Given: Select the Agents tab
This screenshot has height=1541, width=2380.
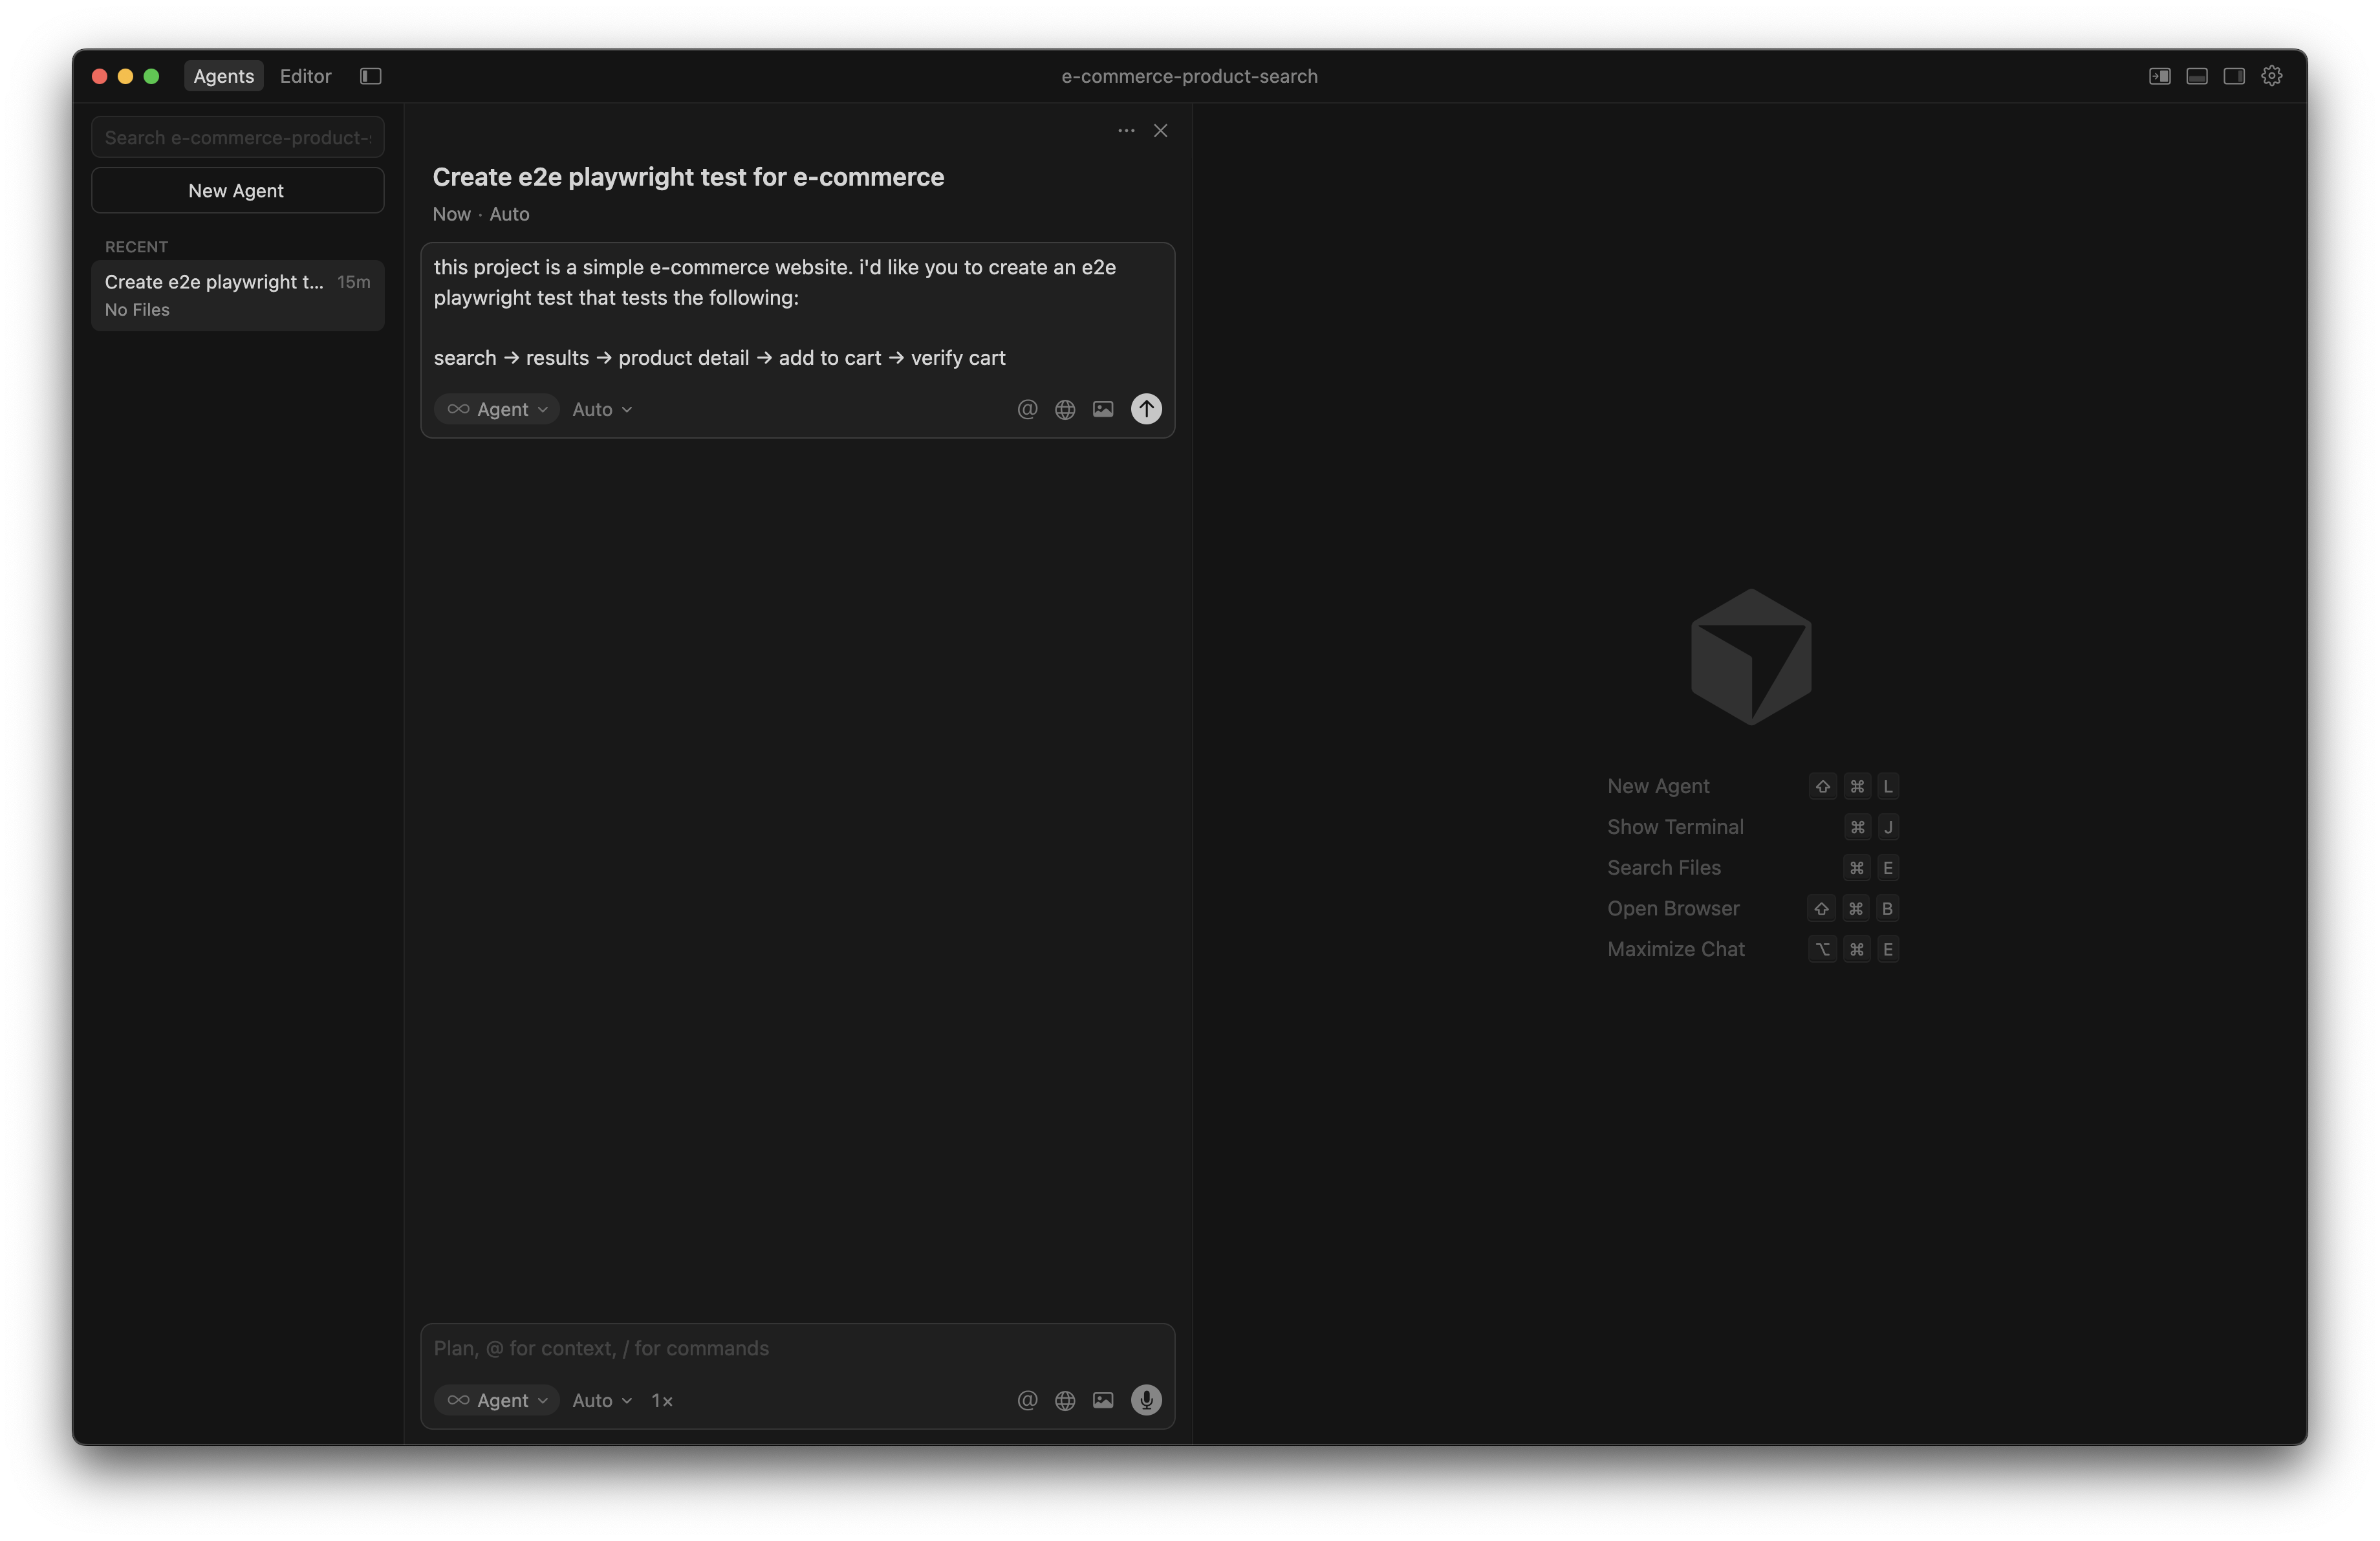Looking at the screenshot, I should click(x=223, y=76).
